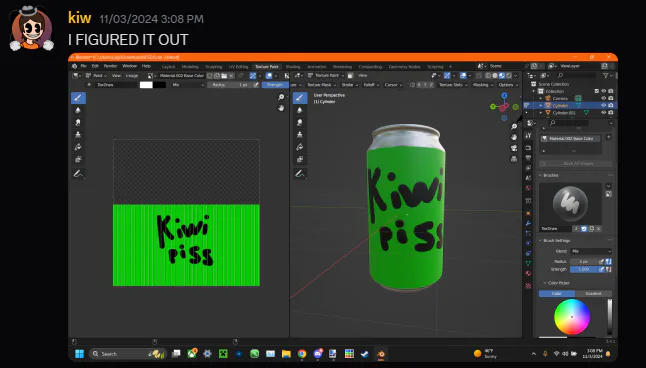Select the Mask tool in the 3D viewport toolbar

point(300,159)
